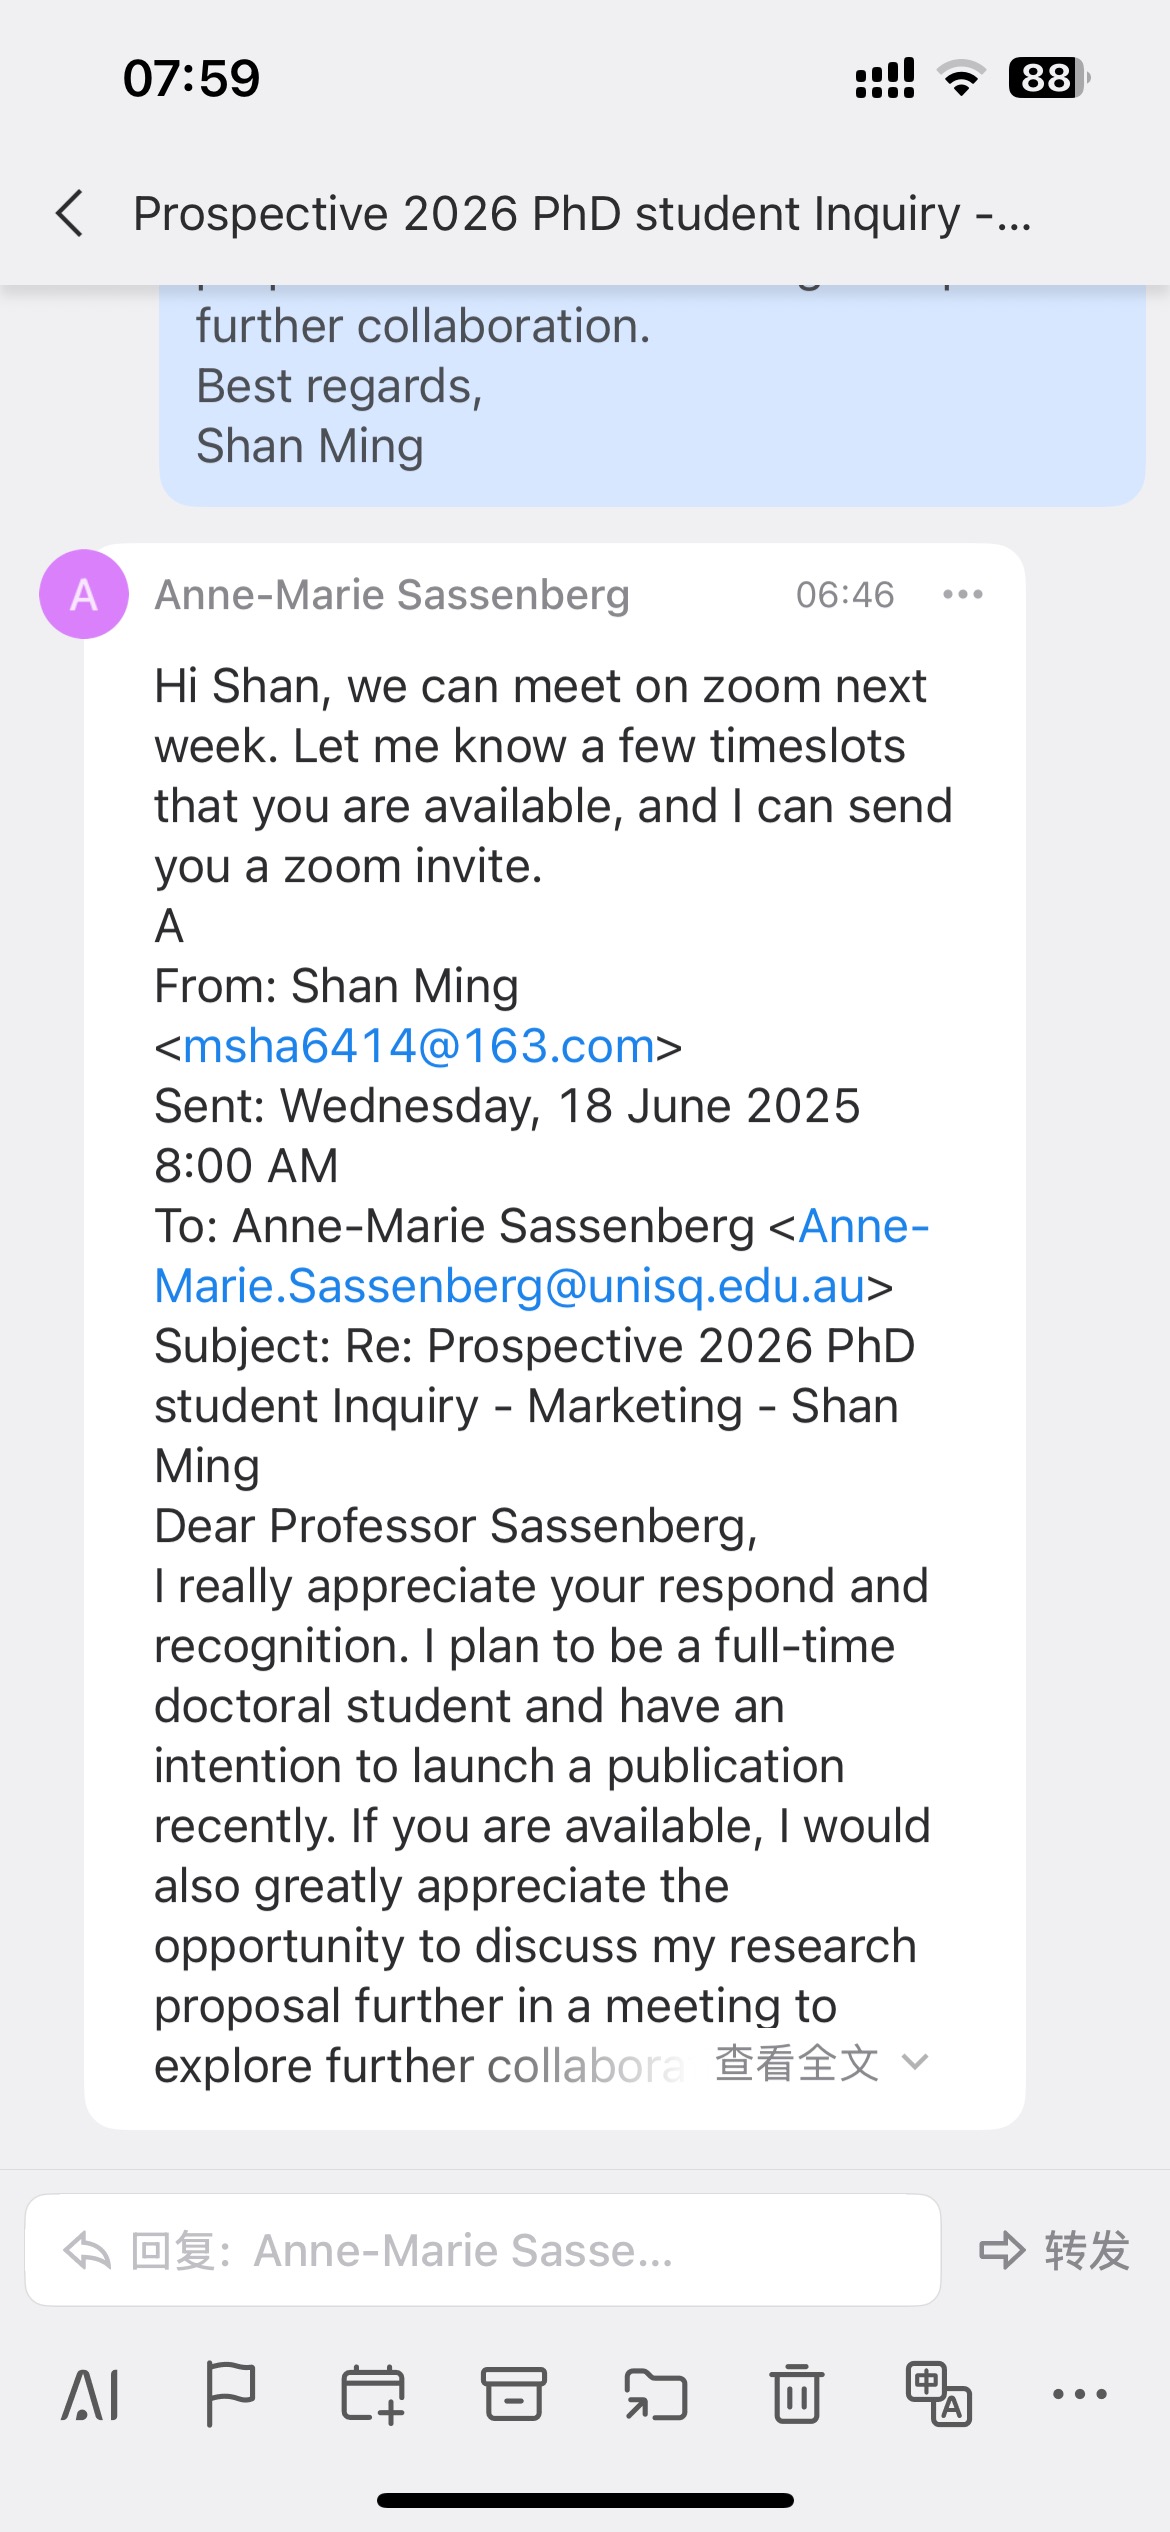This screenshot has width=1170, height=2532.
Task: Open more options in bottom toolbar
Action: pyautogui.click(x=1080, y=2394)
